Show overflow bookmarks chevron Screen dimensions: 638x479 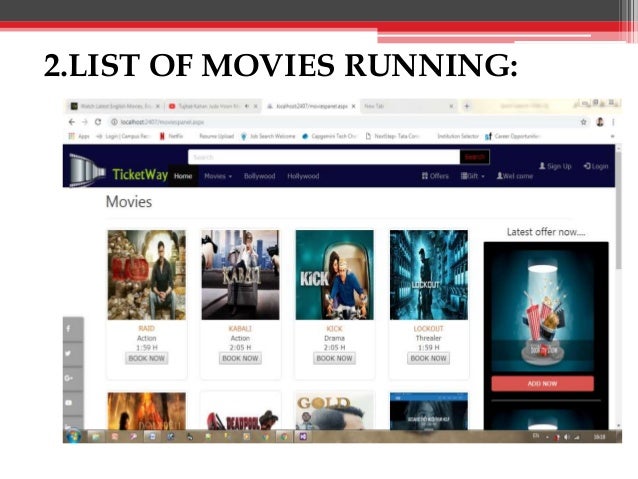point(612,136)
